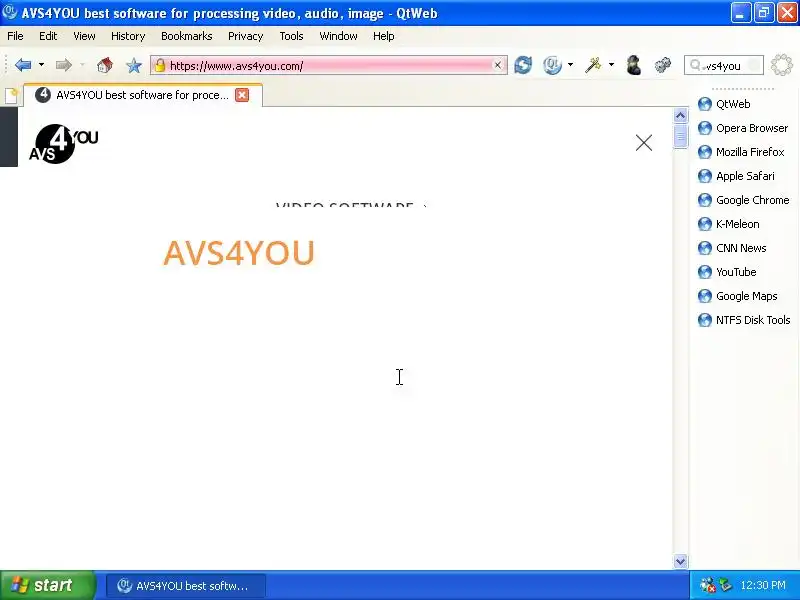Click the Forward navigation arrow
This screenshot has height=600, width=800.
[x=64, y=65]
